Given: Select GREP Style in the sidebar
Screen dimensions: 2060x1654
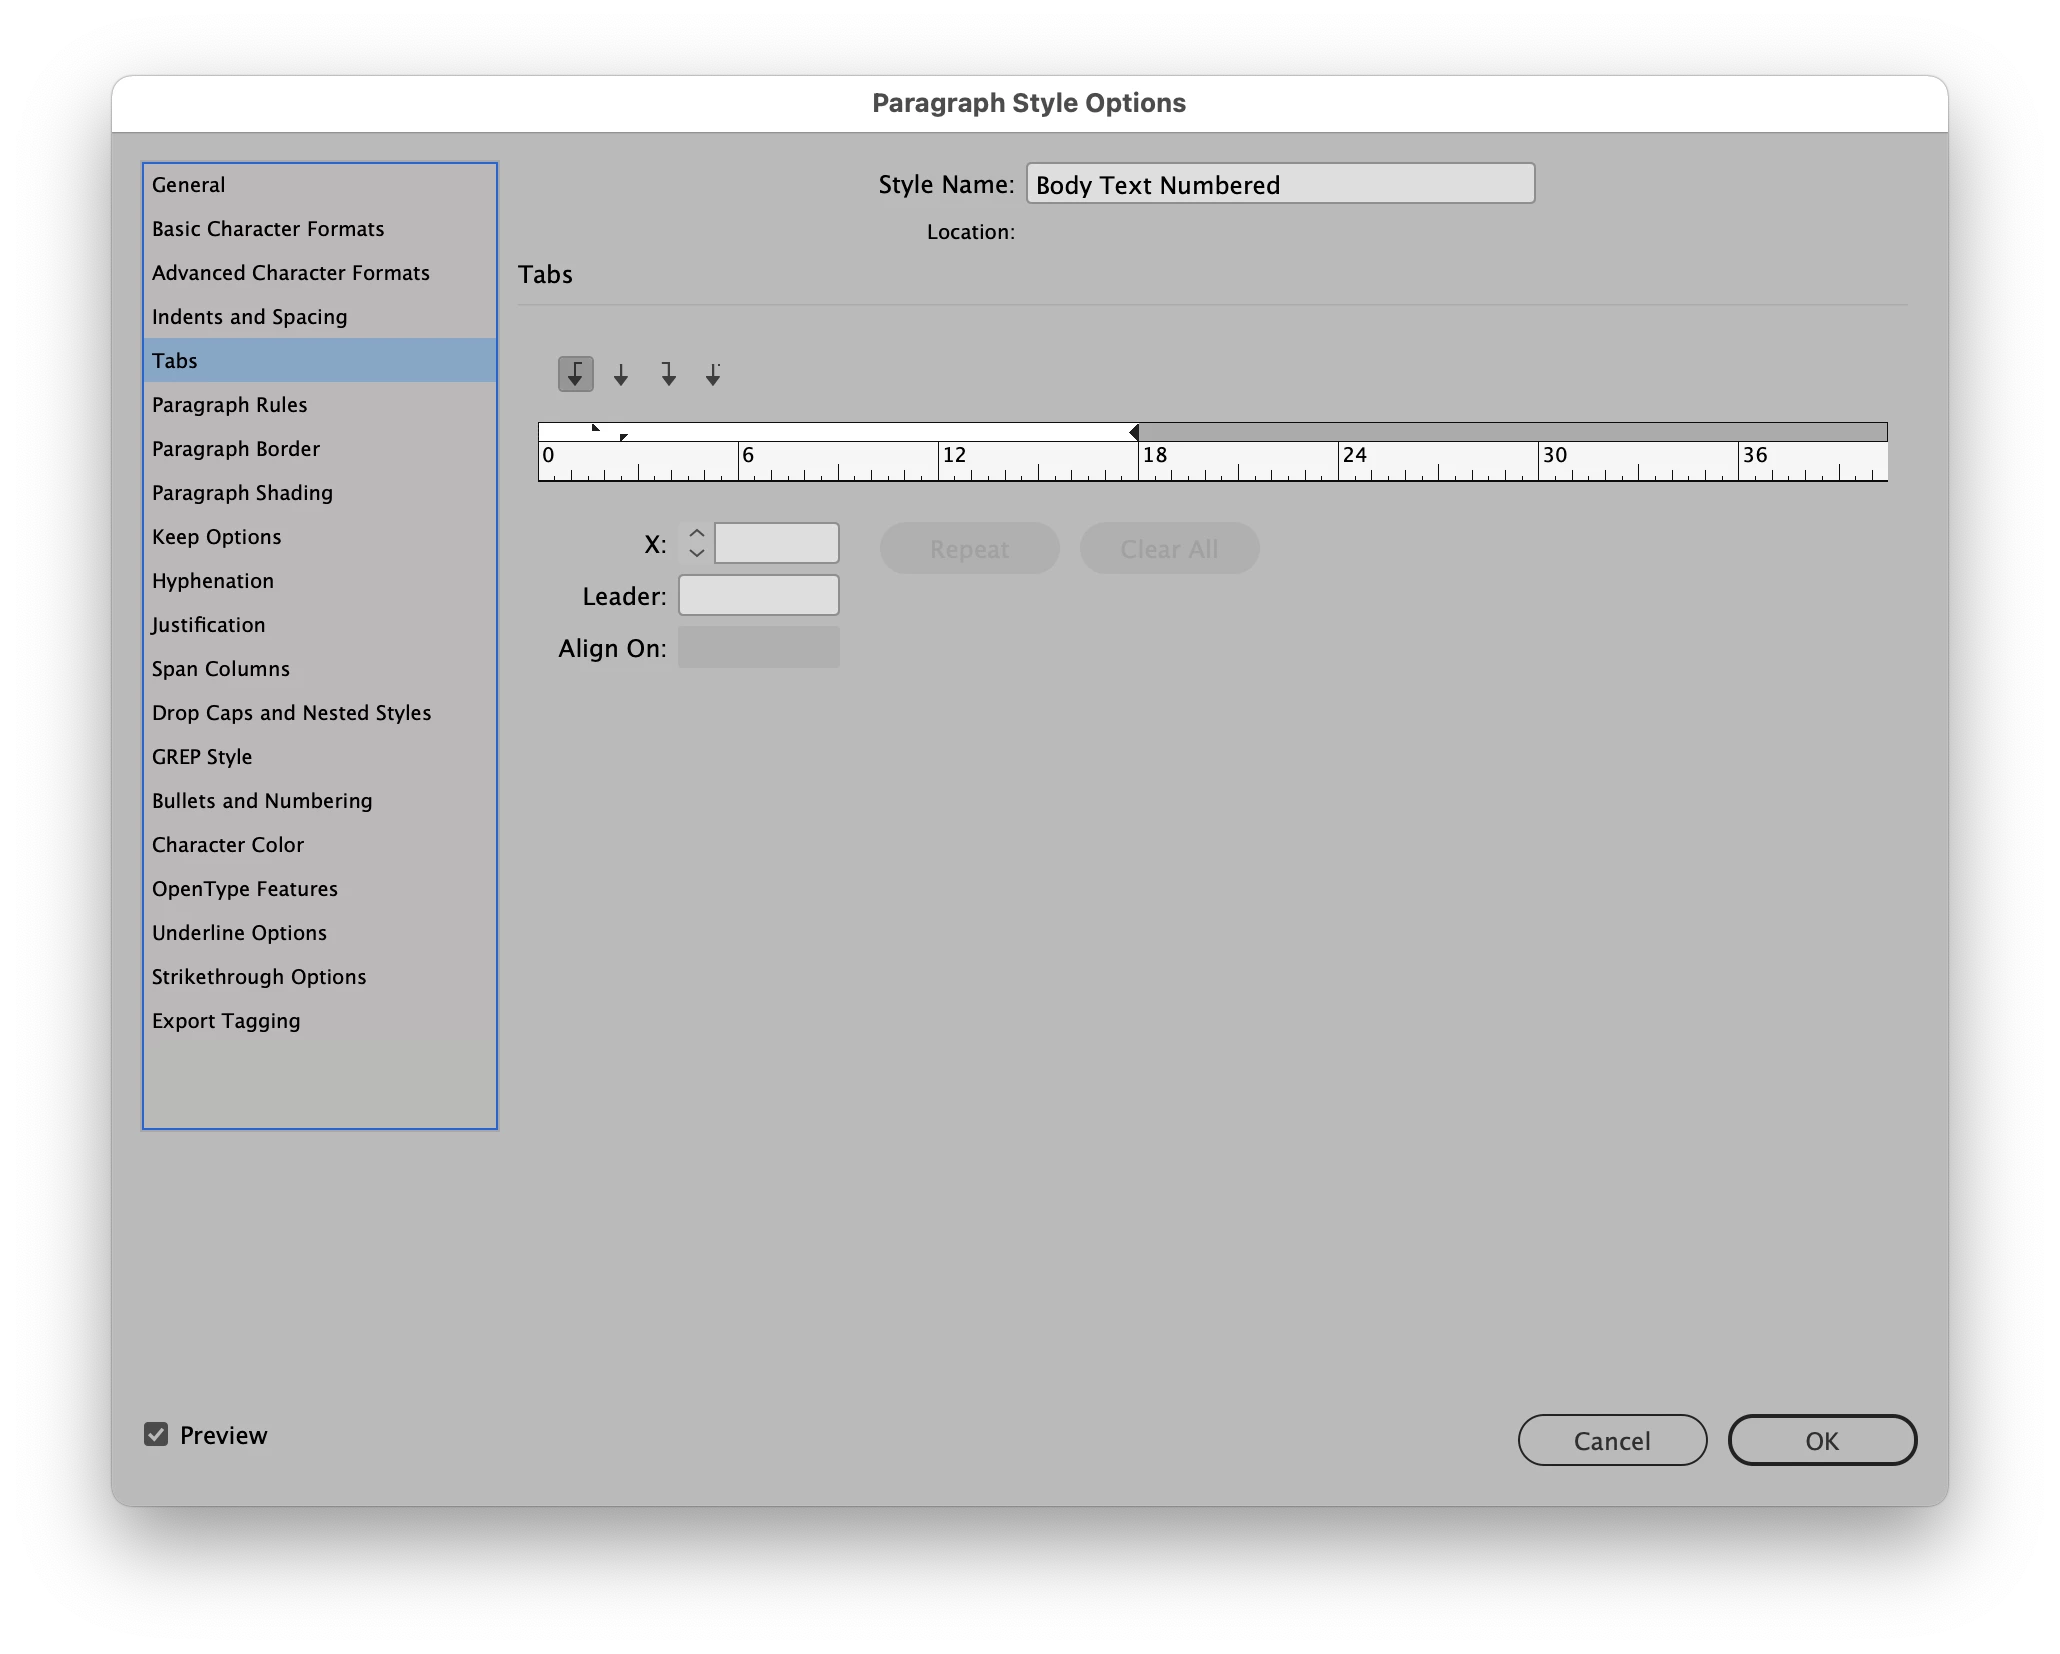Looking at the screenshot, I should pos(202,757).
